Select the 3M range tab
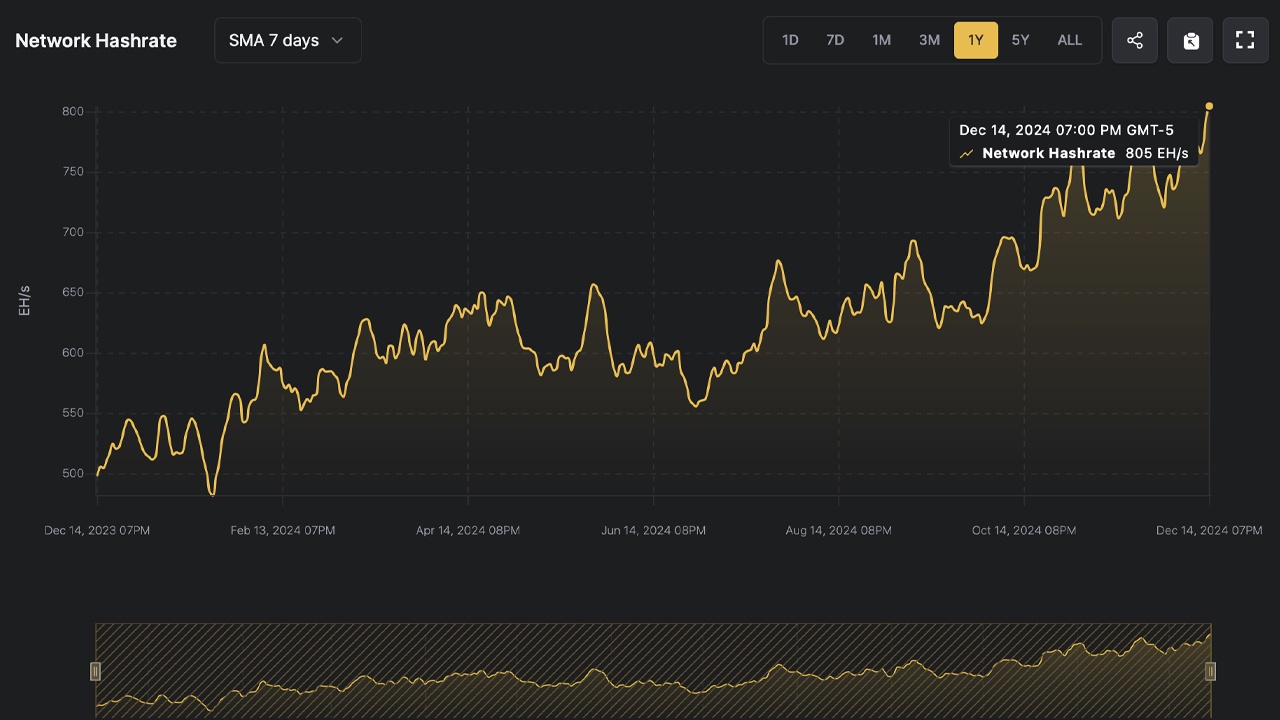This screenshot has height=720, width=1280. coord(929,40)
